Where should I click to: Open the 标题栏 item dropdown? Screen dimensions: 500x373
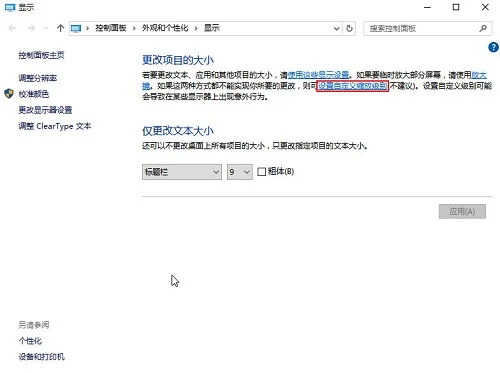click(x=182, y=172)
